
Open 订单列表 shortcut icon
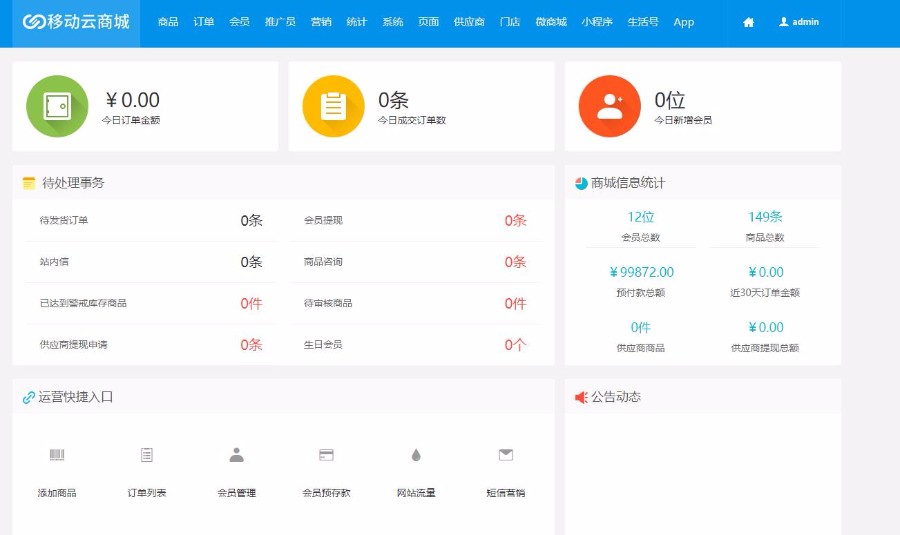pyautogui.click(x=147, y=455)
